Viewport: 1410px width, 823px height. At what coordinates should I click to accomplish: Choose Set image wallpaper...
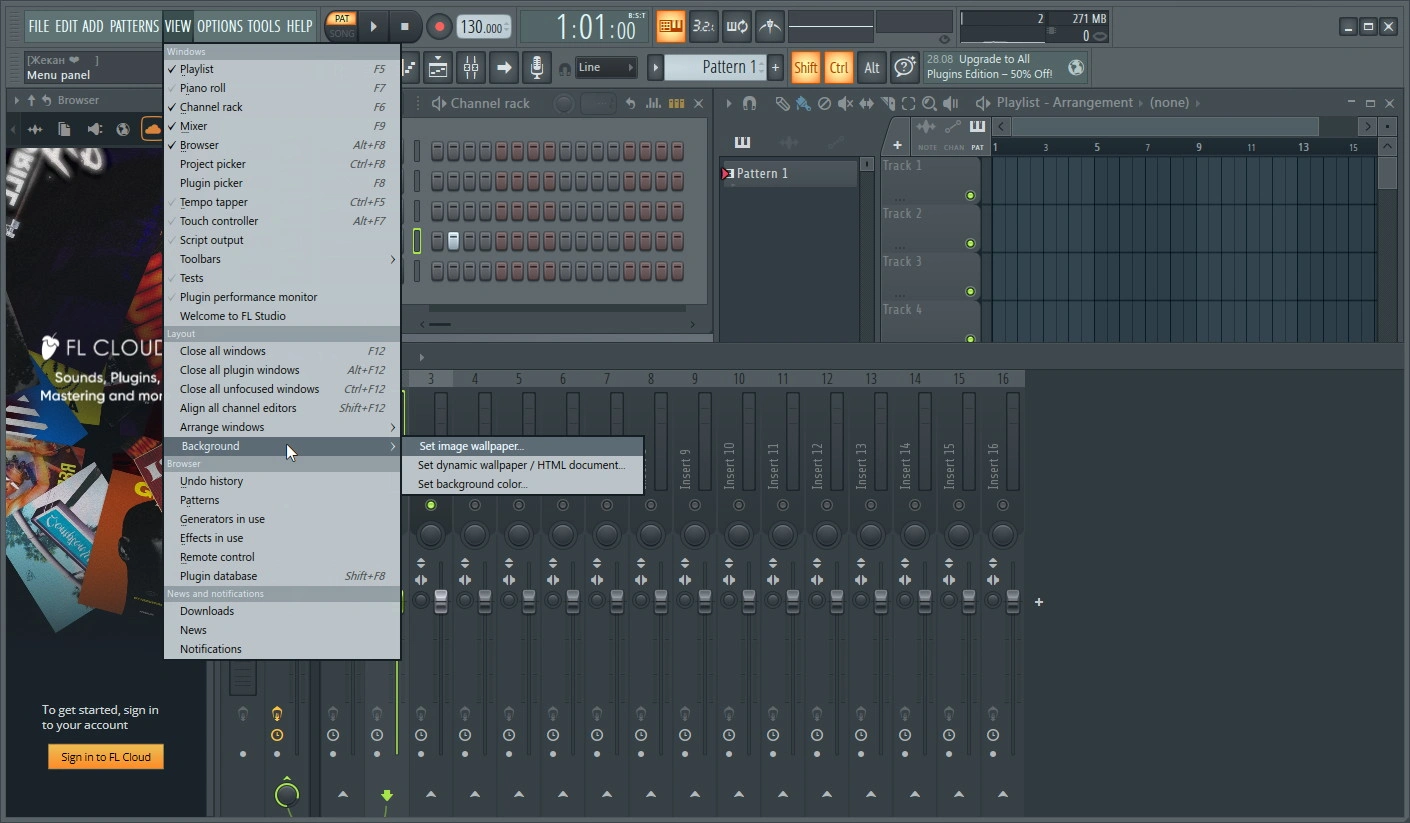pos(522,446)
